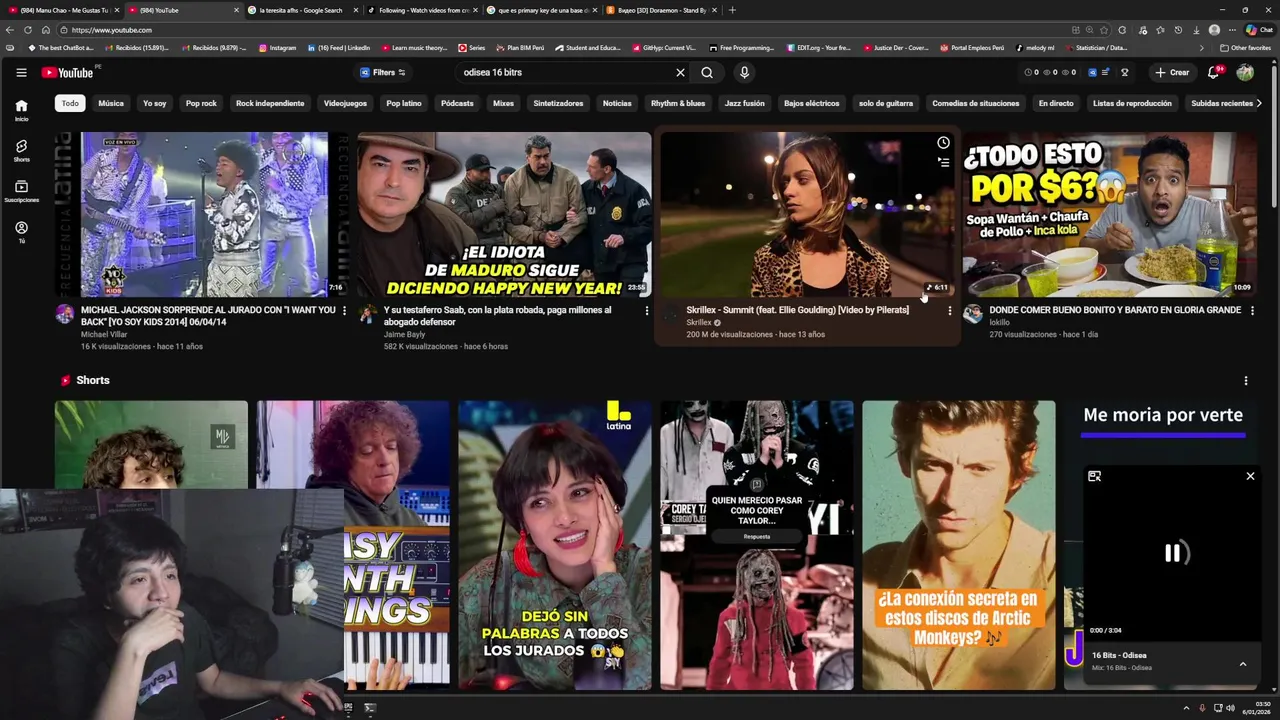Select the Sintetizadores filter chip
This screenshot has width=1280, height=720.
coord(558,103)
